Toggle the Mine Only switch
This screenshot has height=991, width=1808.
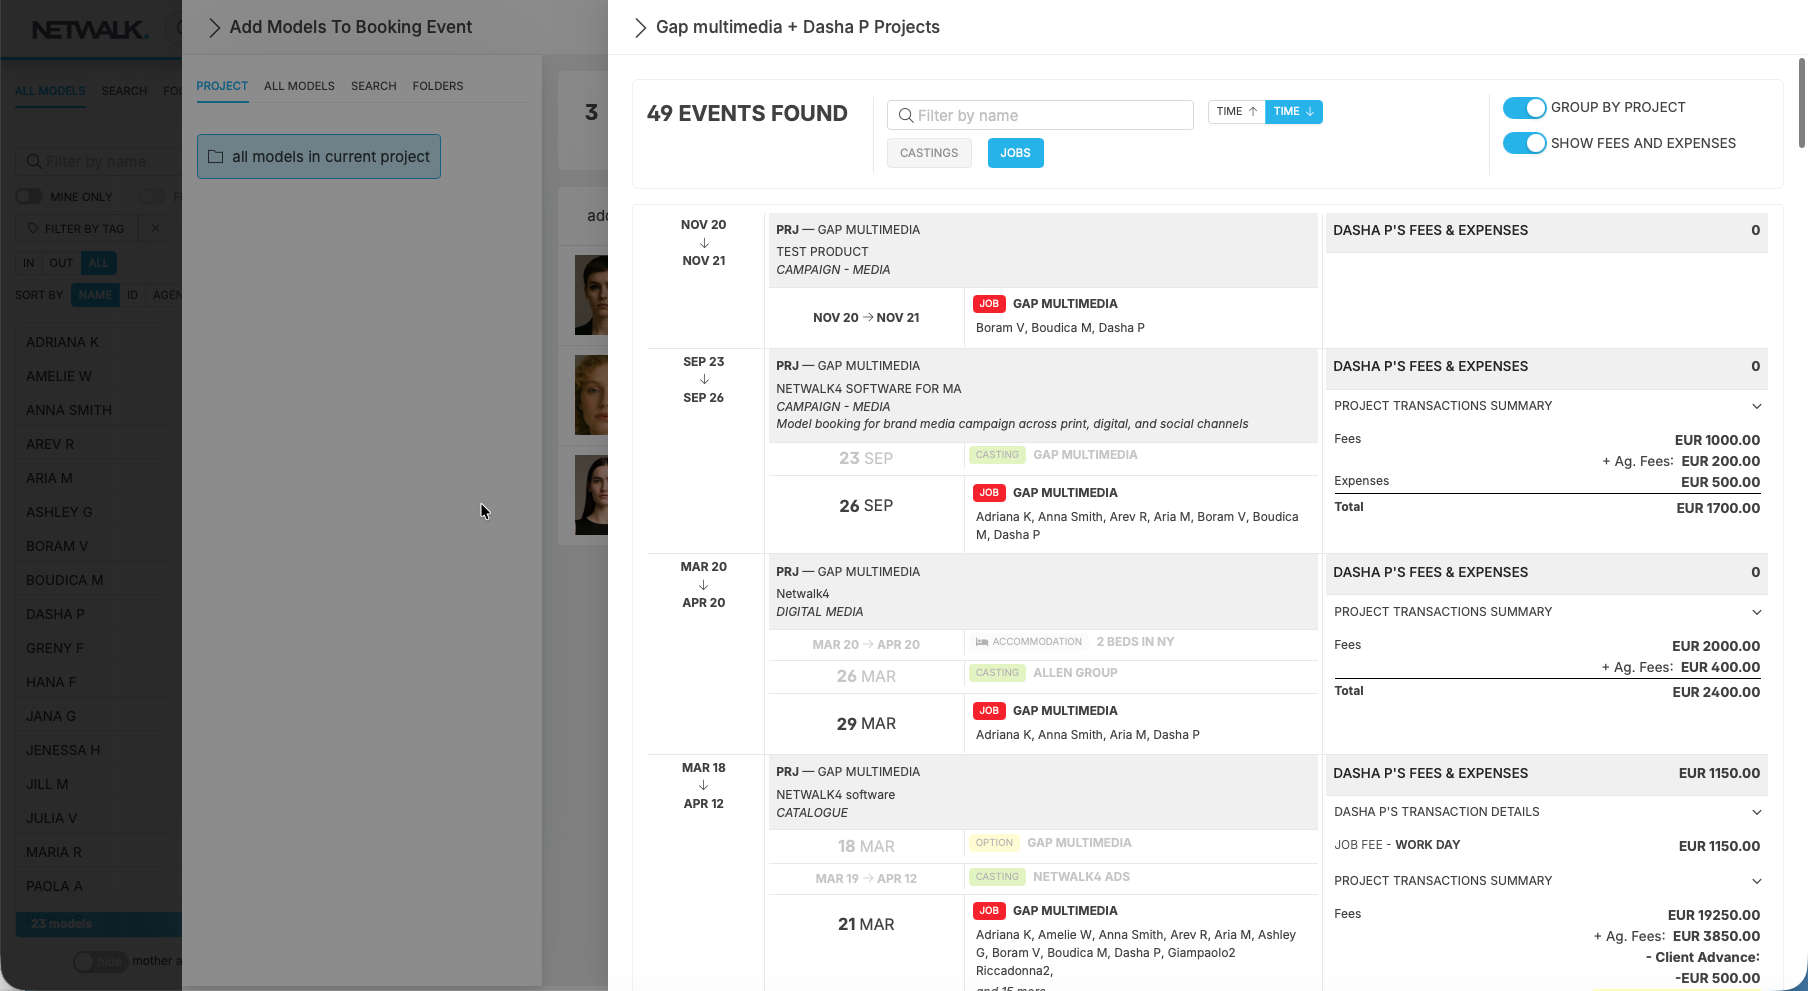coord(29,197)
